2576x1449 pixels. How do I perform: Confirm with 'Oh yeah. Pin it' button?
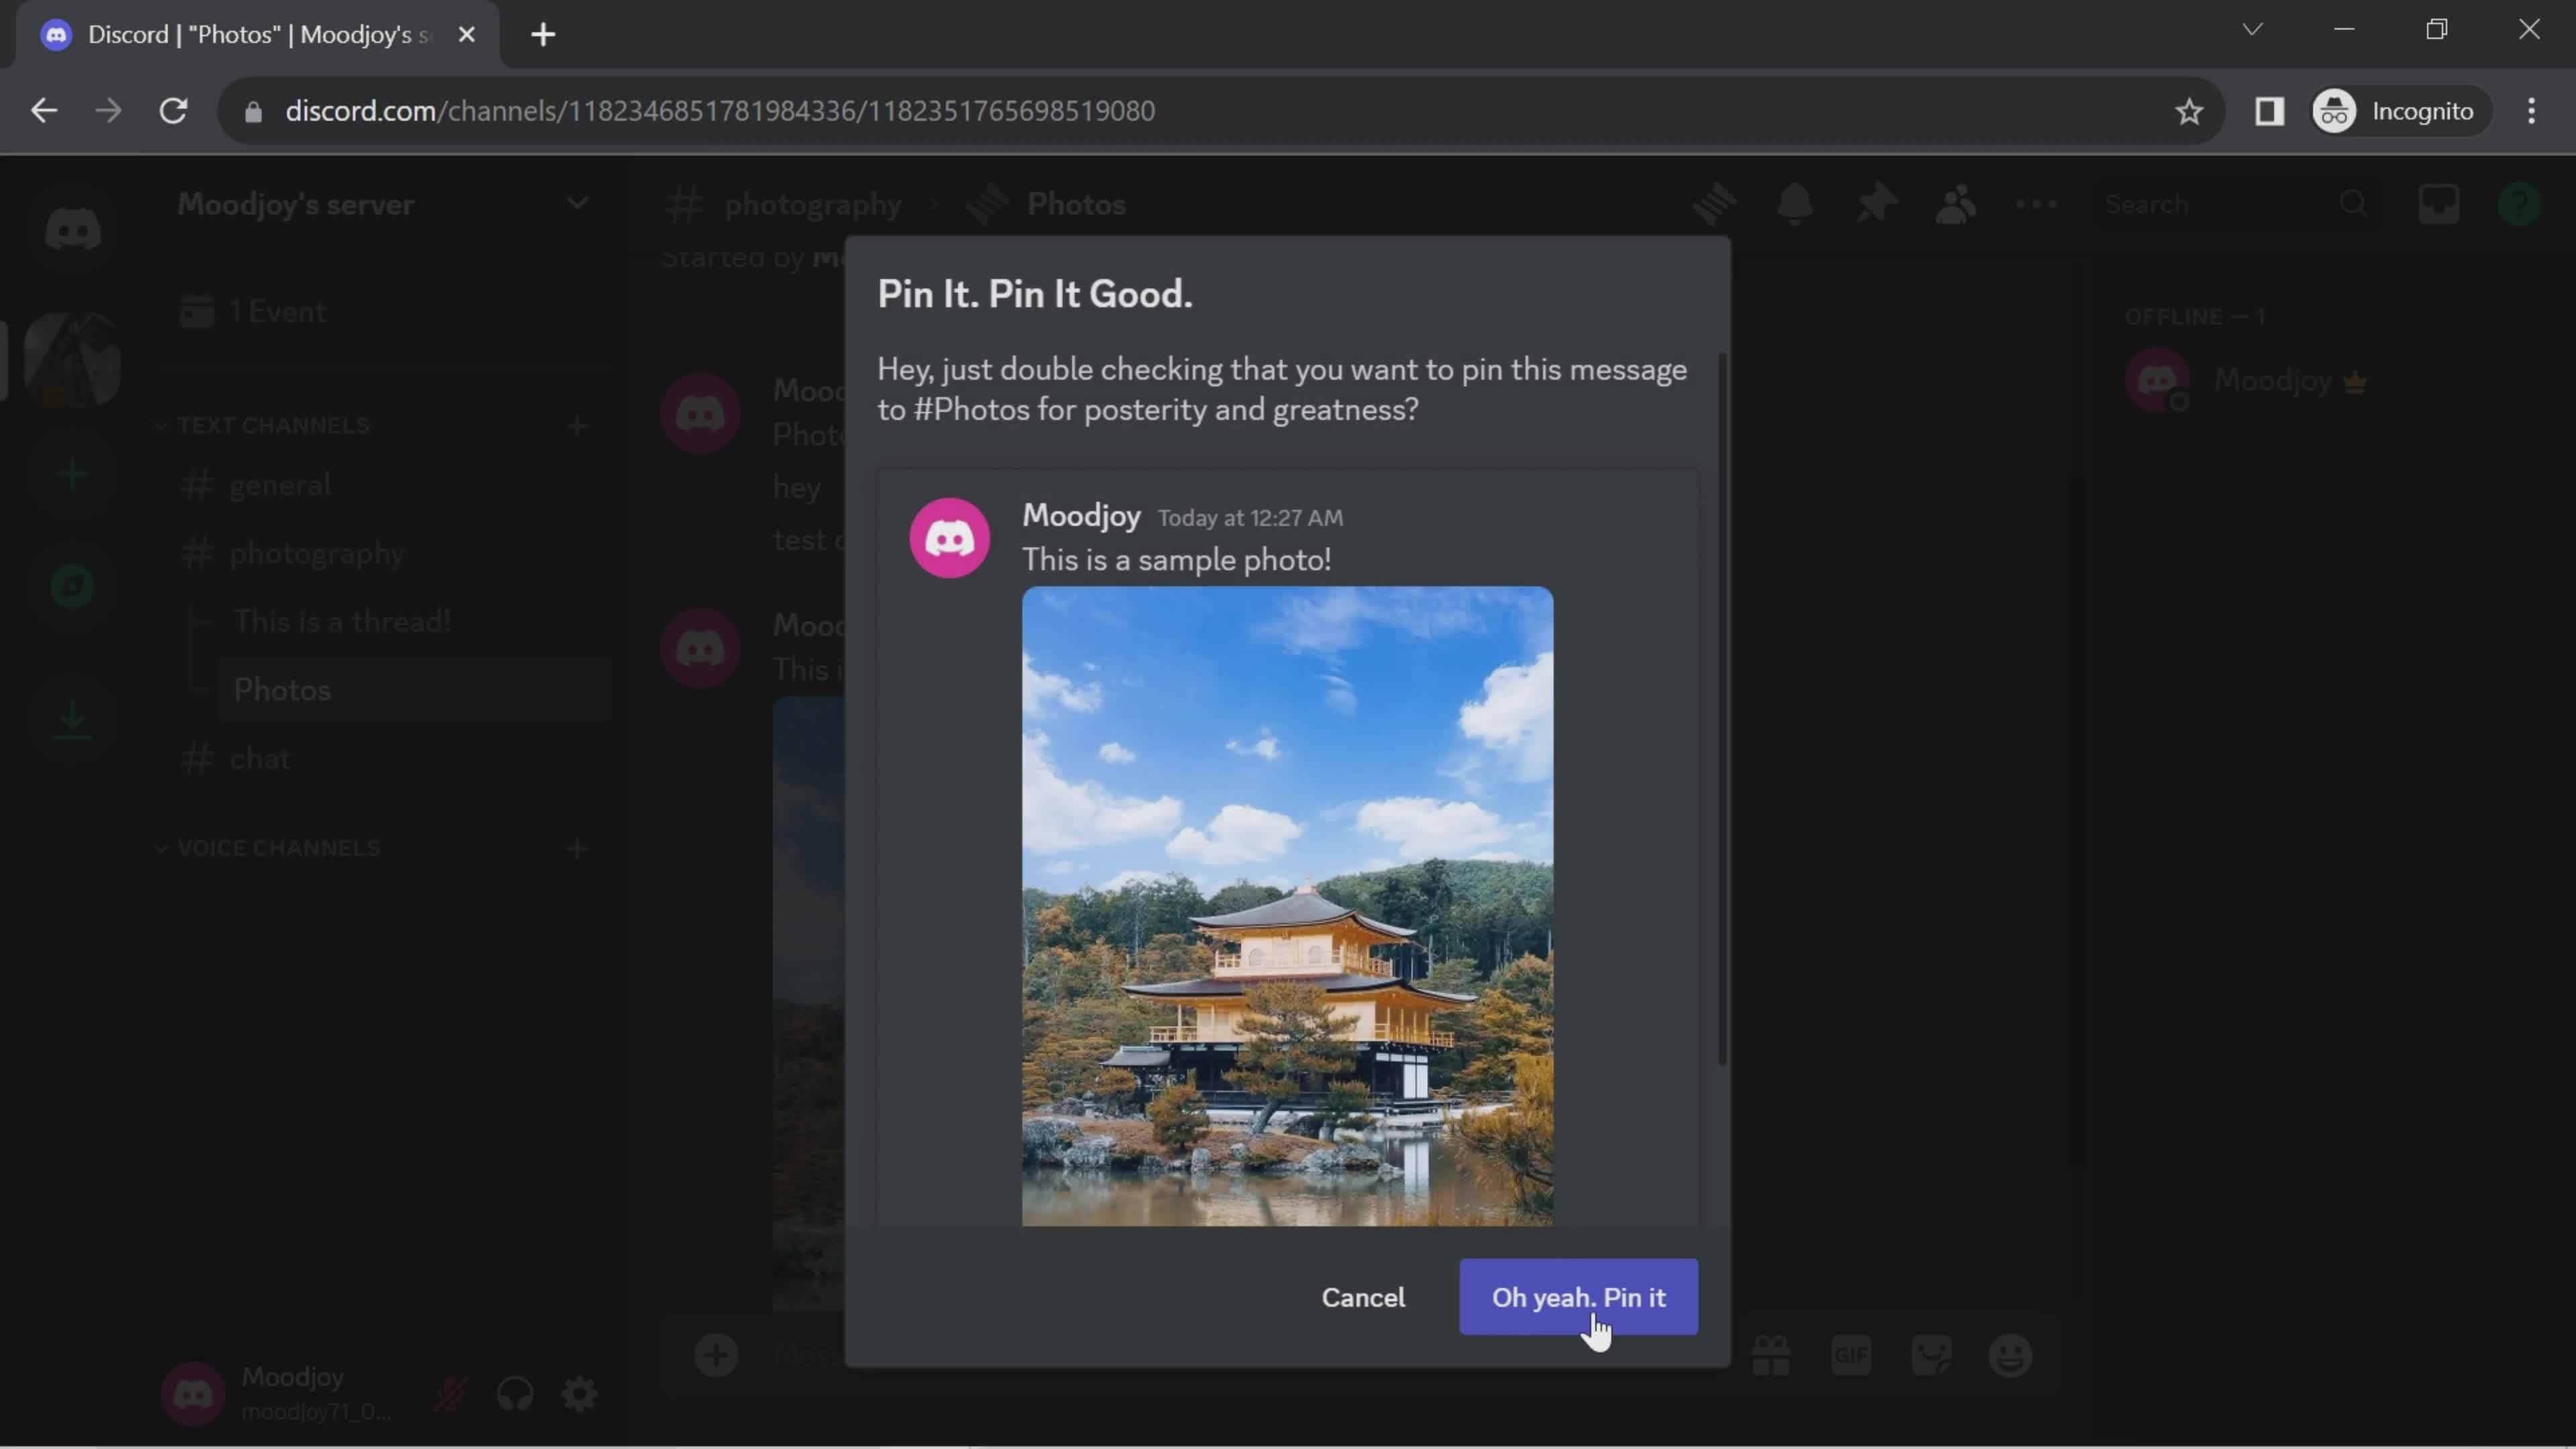pos(1578,1297)
